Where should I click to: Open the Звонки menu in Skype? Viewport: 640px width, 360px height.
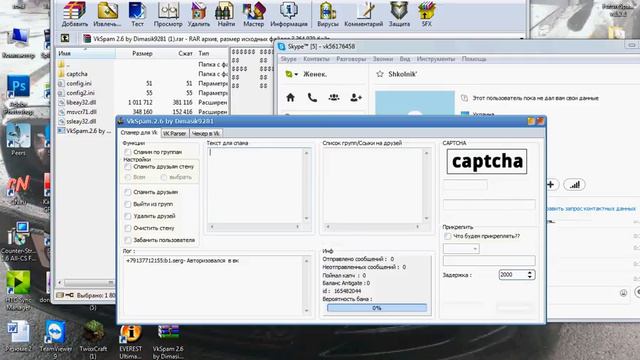tap(383, 59)
